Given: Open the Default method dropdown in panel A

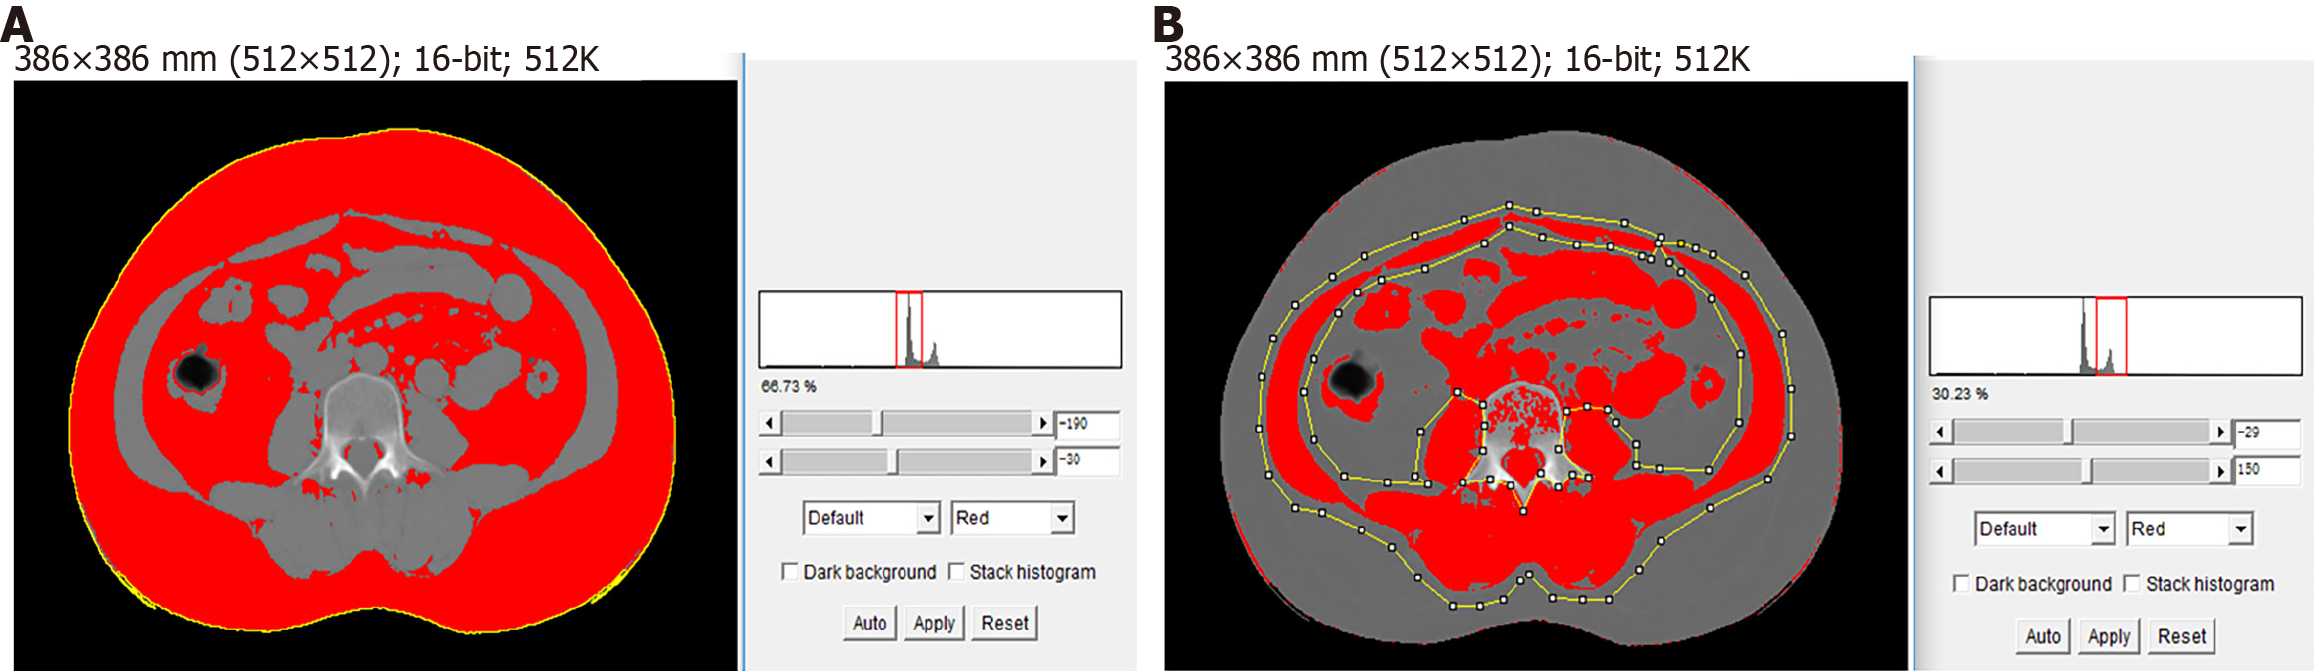Looking at the screenshot, I should 871,518.
